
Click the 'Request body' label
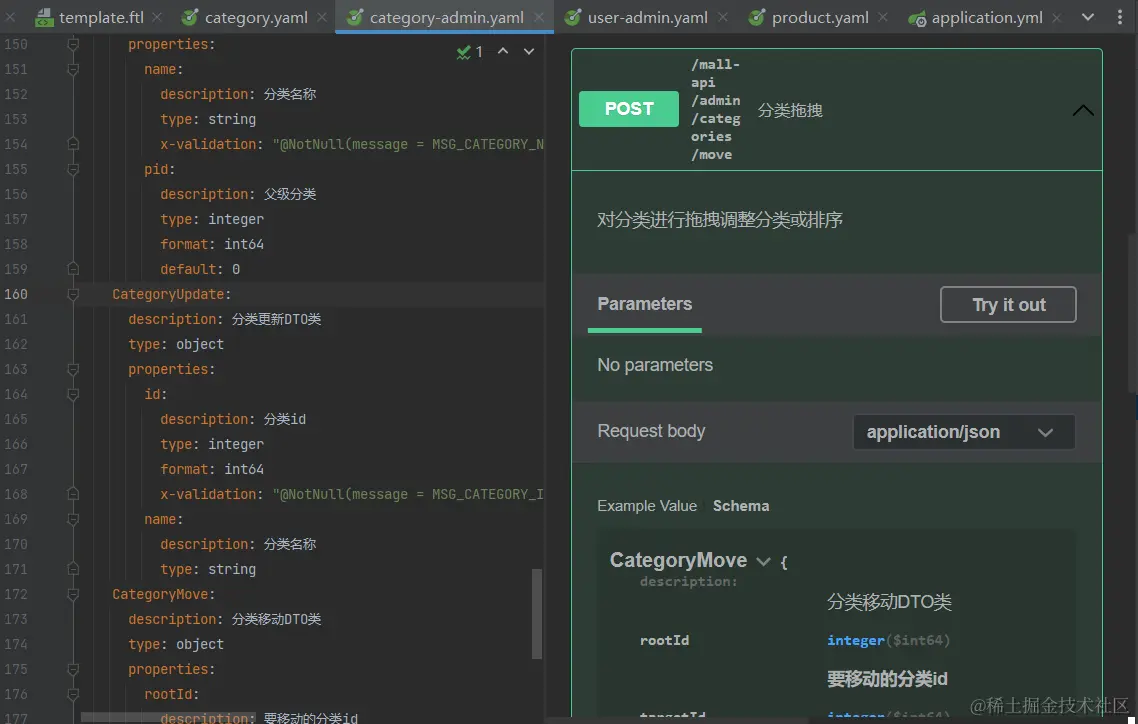point(651,431)
